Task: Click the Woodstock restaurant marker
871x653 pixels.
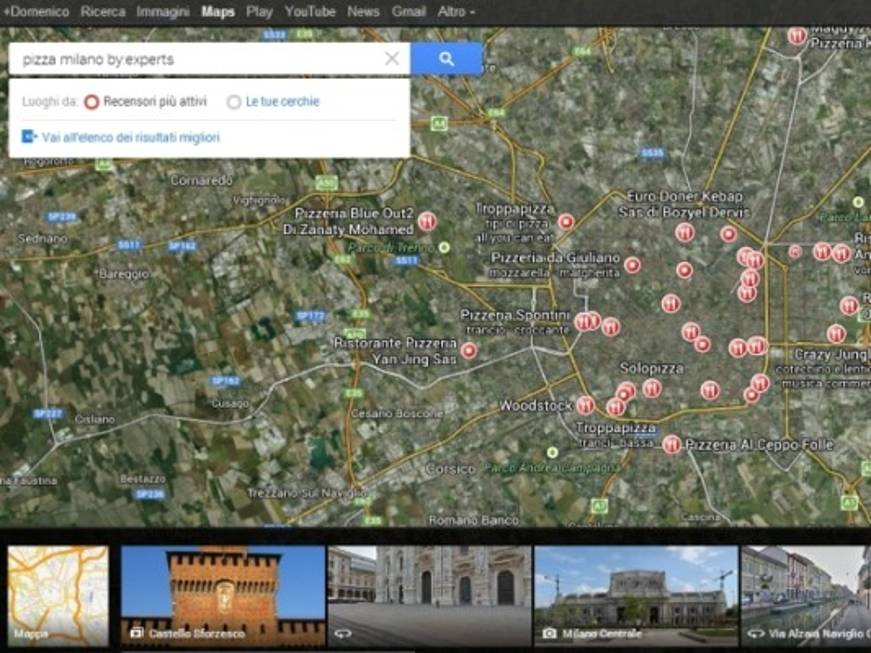Action: click(585, 406)
